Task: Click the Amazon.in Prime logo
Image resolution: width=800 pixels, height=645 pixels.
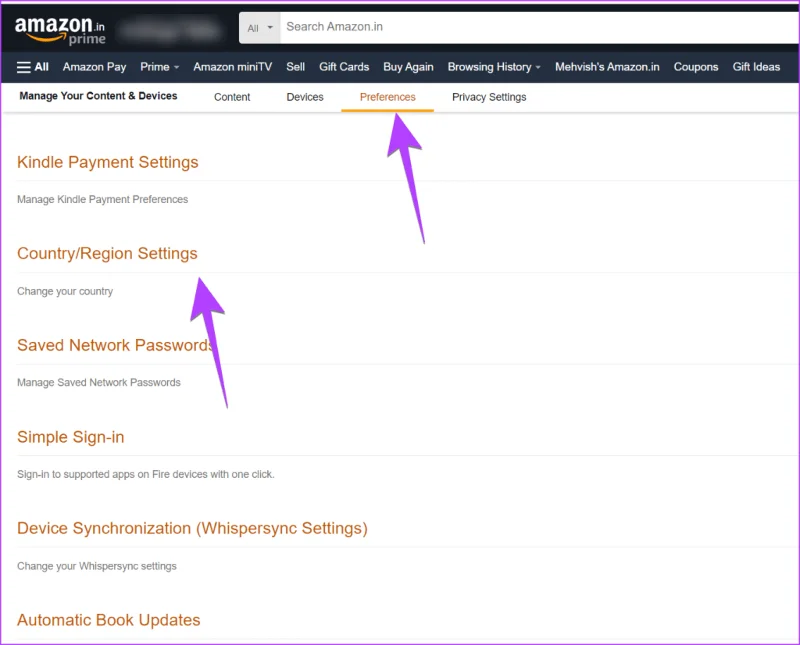Action: pyautogui.click(x=60, y=31)
